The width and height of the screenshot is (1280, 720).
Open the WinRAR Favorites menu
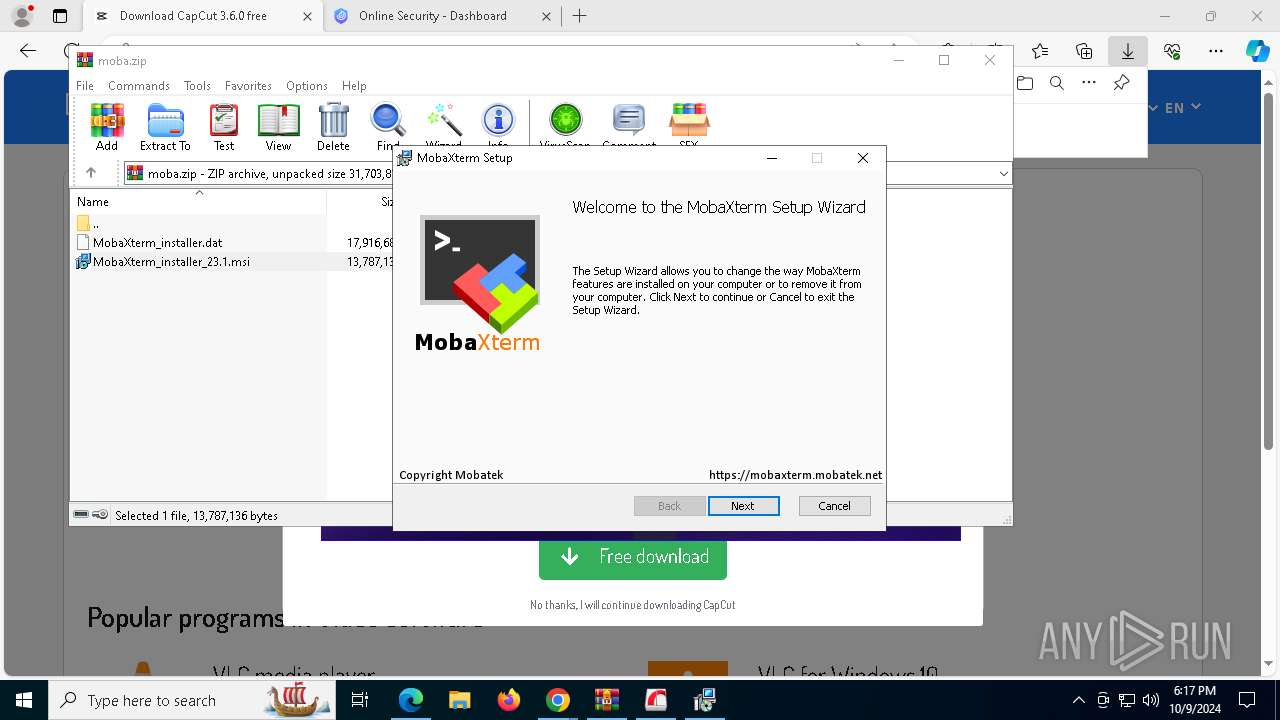248,86
